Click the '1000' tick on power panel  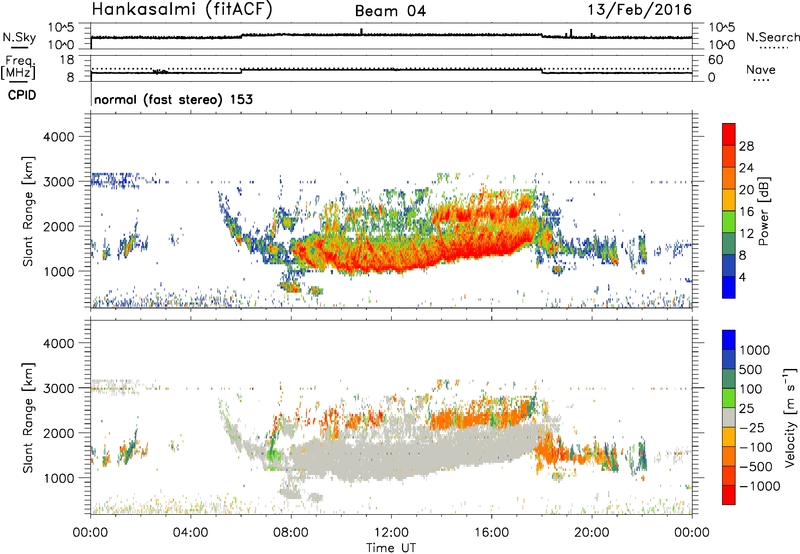(58, 271)
